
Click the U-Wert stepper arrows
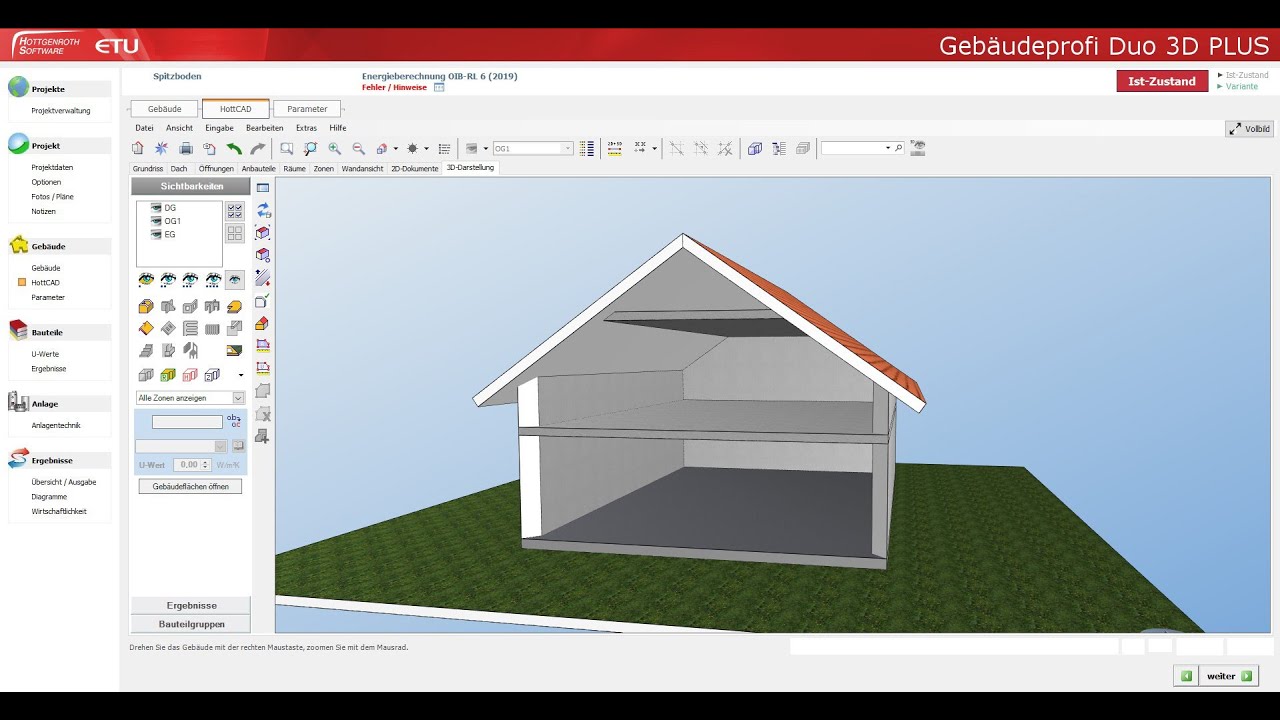pyautogui.click(x=206, y=465)
